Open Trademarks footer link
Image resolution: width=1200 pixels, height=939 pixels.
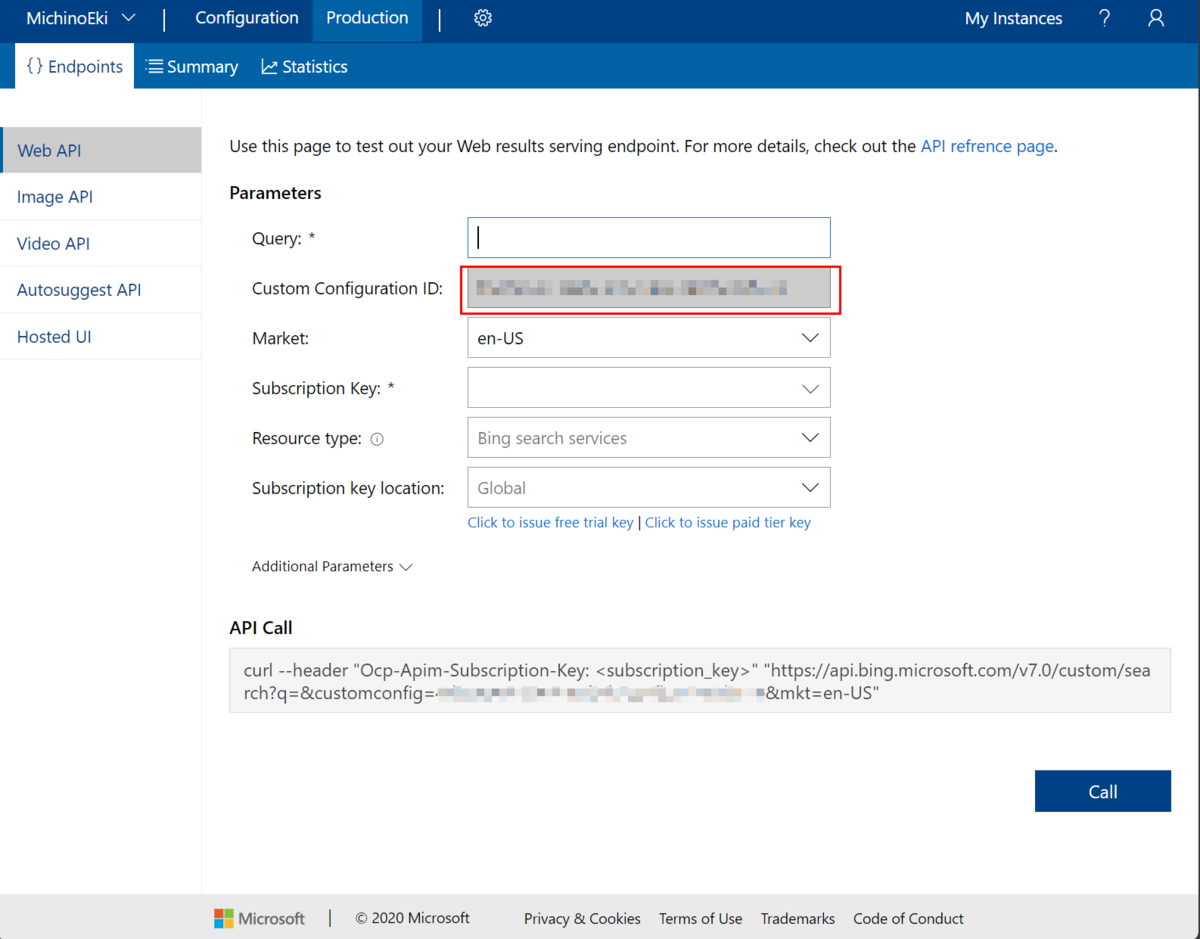tap(798, 918)
